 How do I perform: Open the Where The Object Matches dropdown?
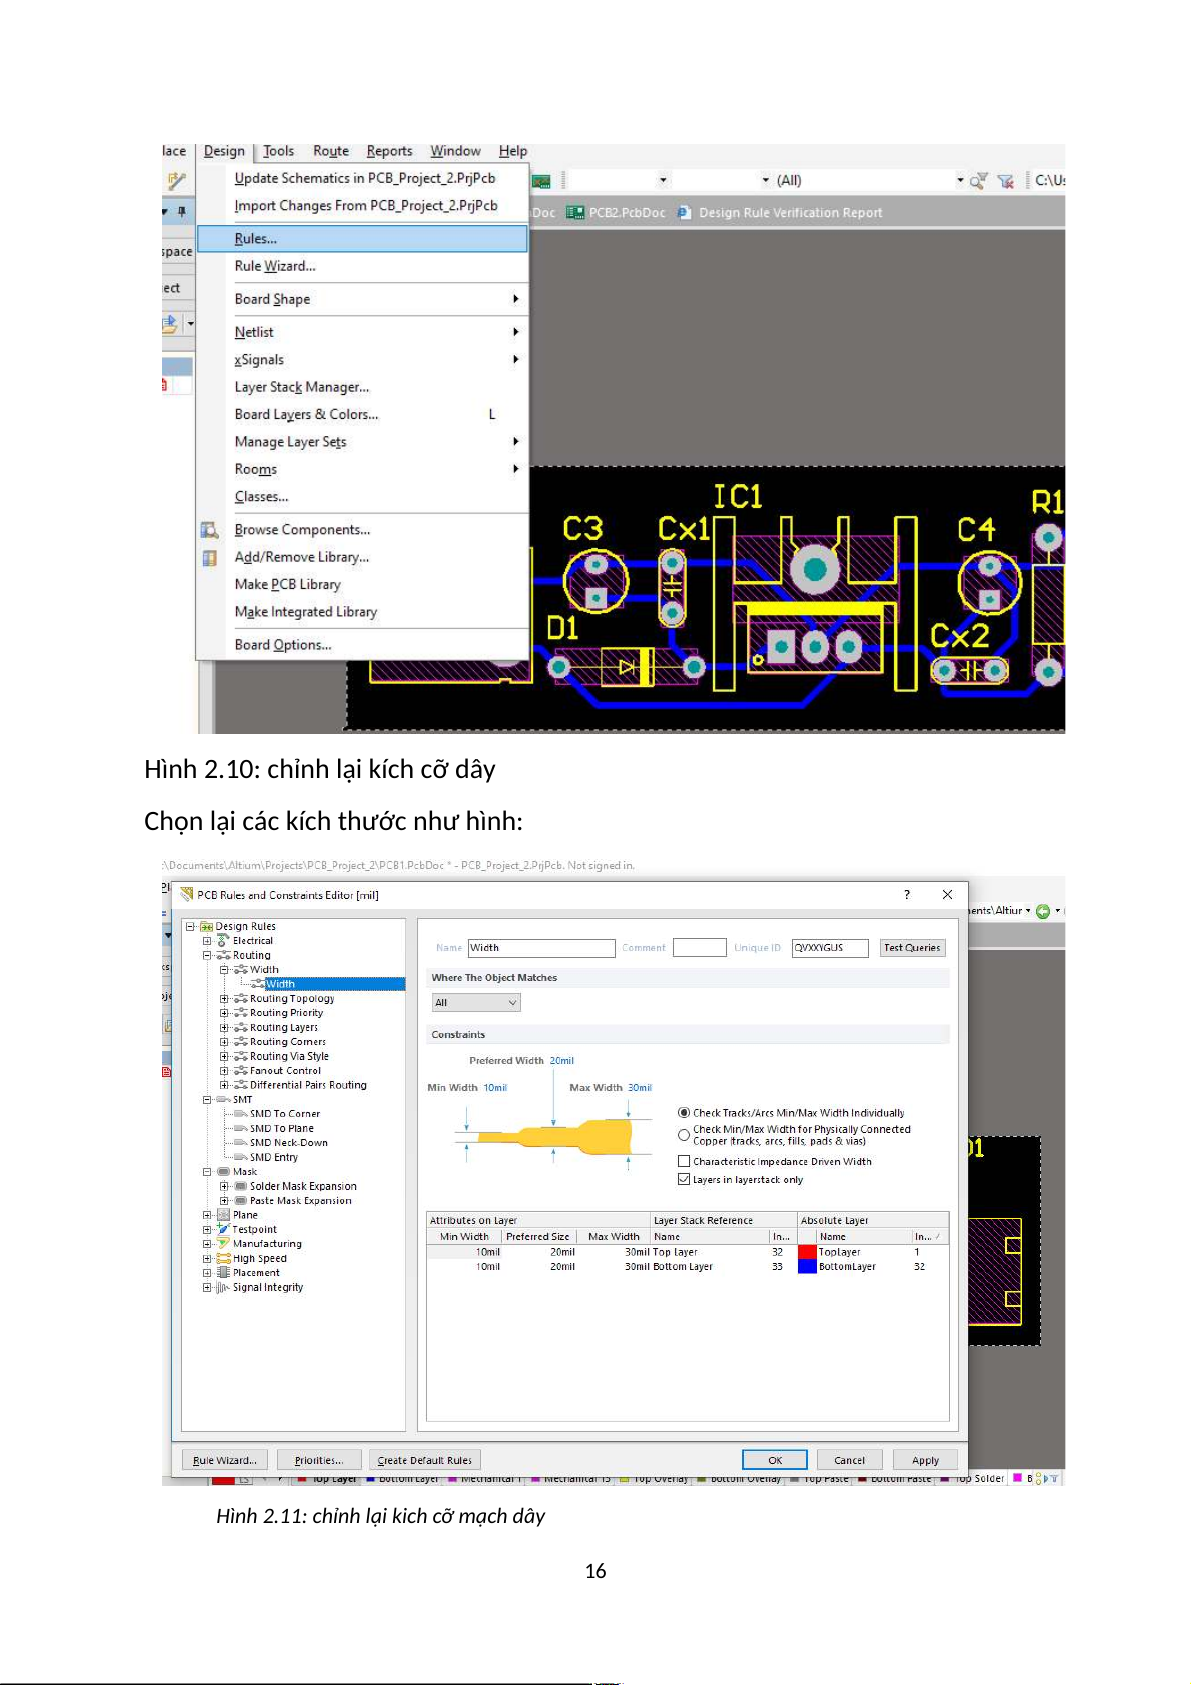click(x=476, y=1003)
